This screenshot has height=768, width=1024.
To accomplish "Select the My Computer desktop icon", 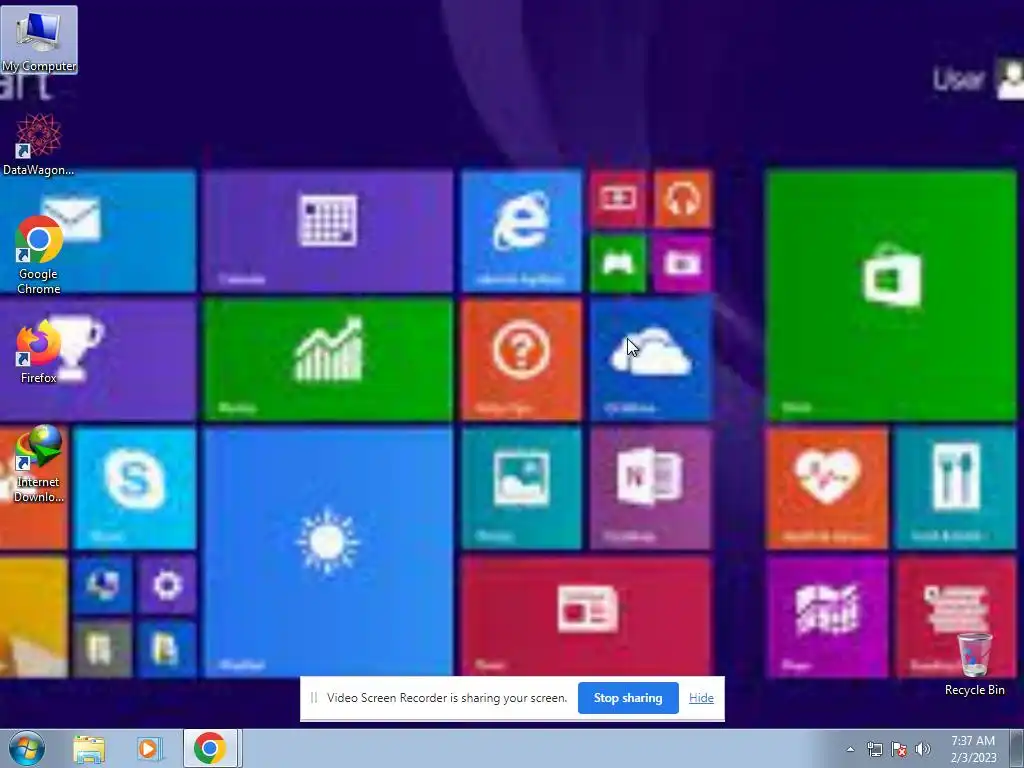I will click(39, 40).
